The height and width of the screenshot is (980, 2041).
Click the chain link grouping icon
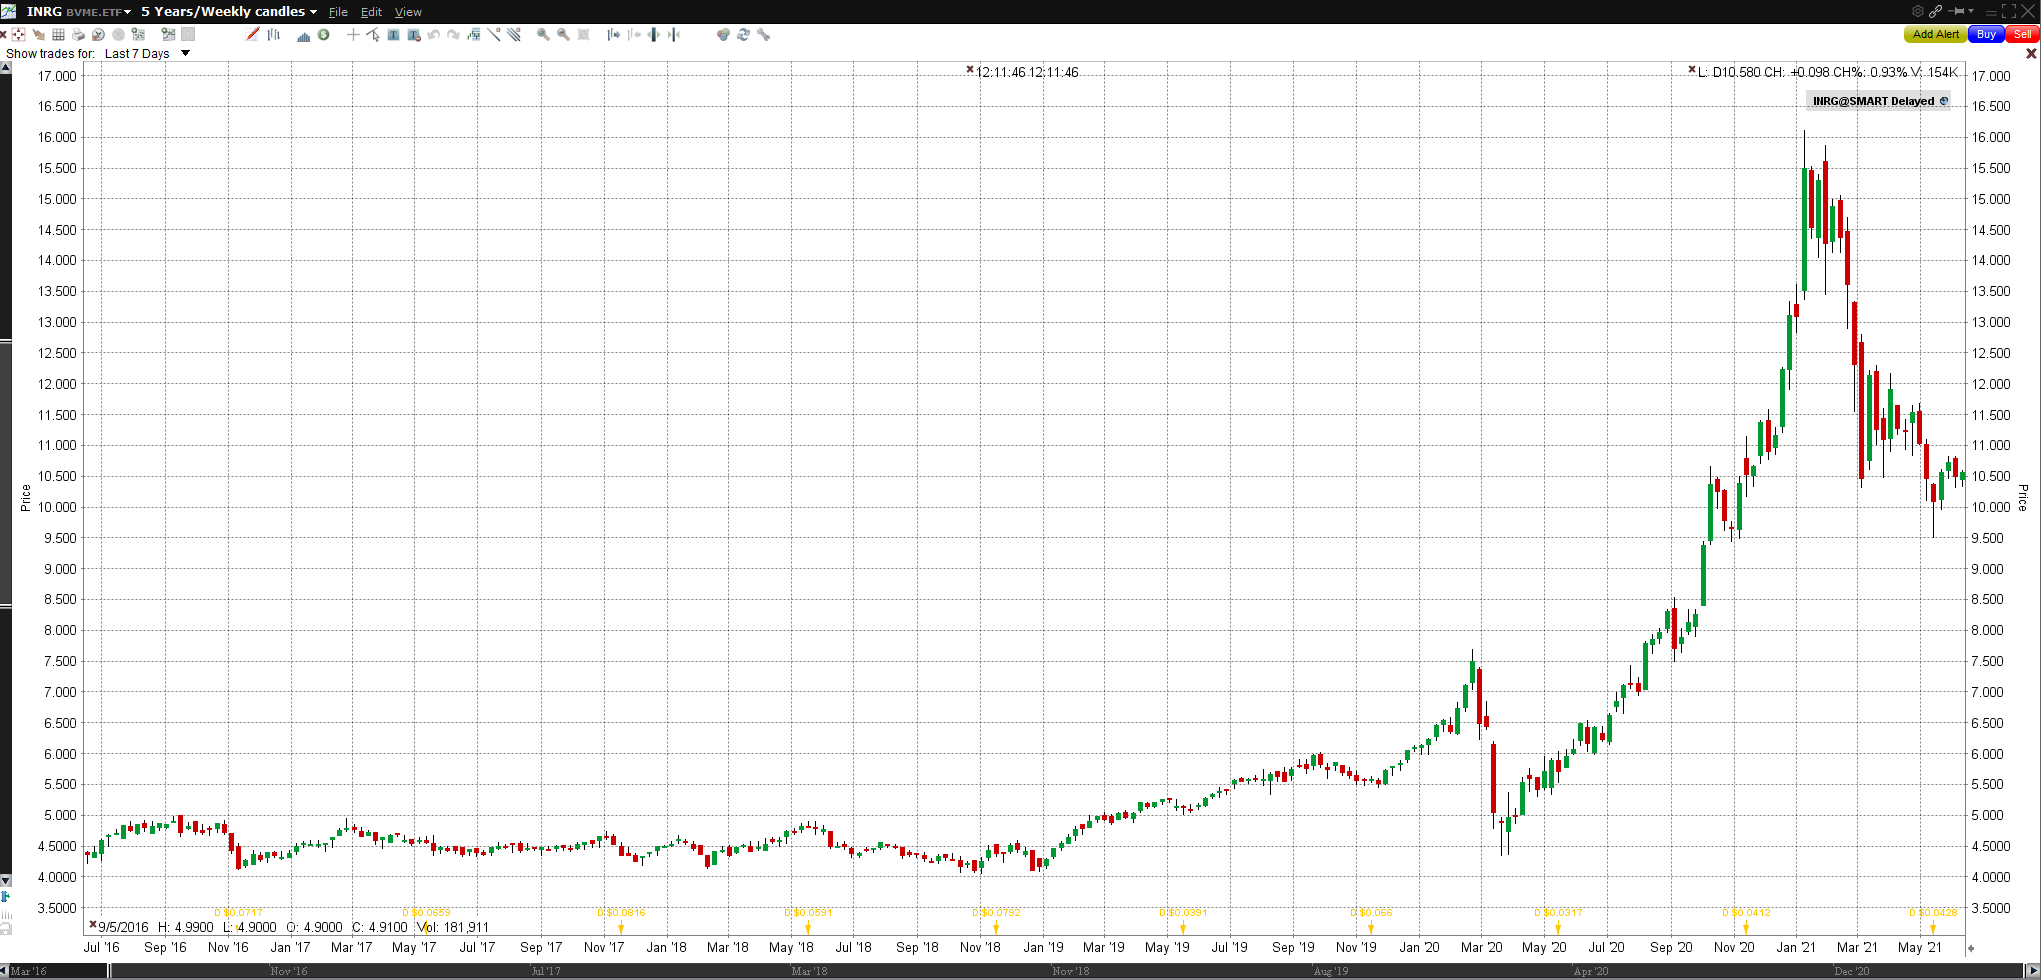1935,11
